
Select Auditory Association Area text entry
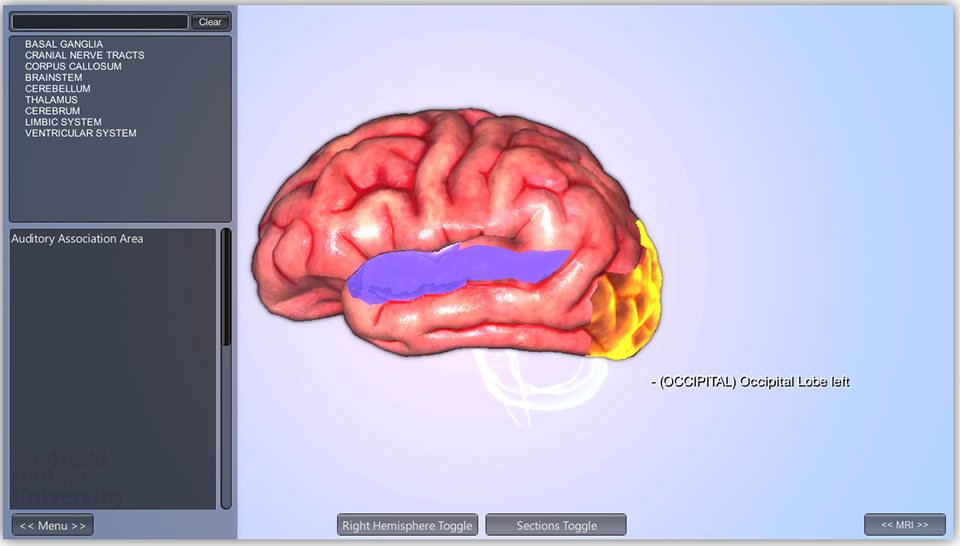(x=77, y=239)
